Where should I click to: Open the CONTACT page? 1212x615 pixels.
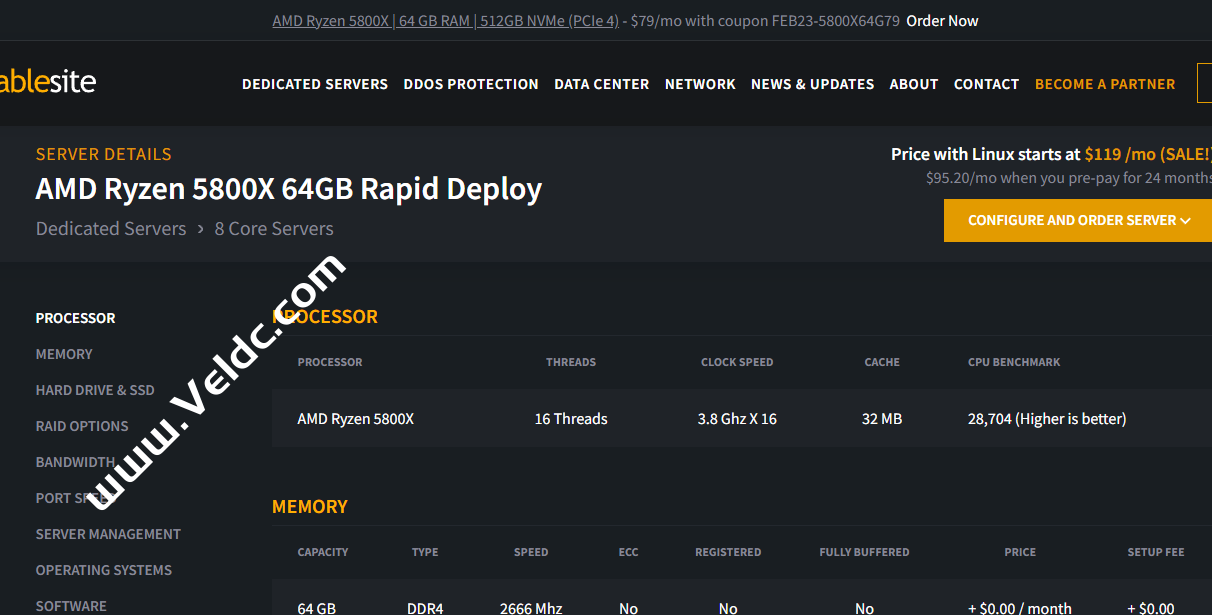[986, 84]
